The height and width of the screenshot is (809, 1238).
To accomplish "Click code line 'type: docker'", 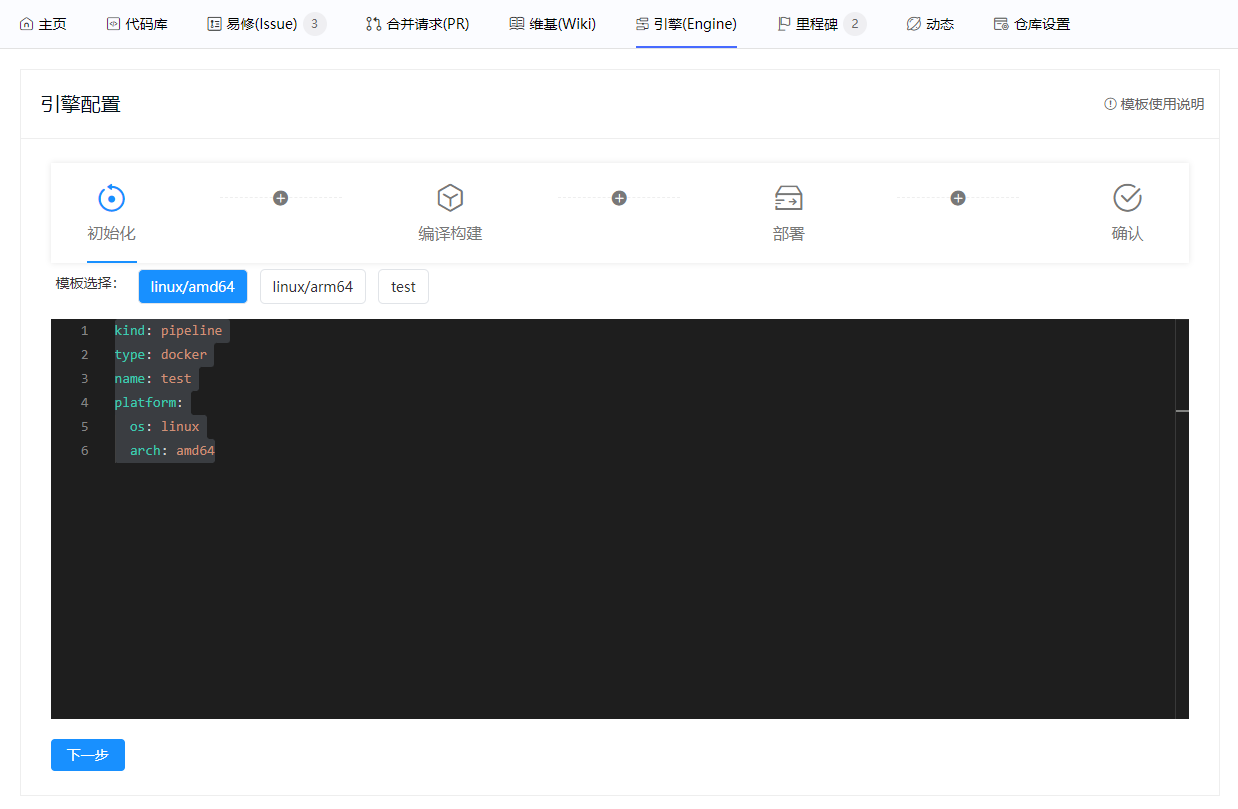I will click(161, 355).
